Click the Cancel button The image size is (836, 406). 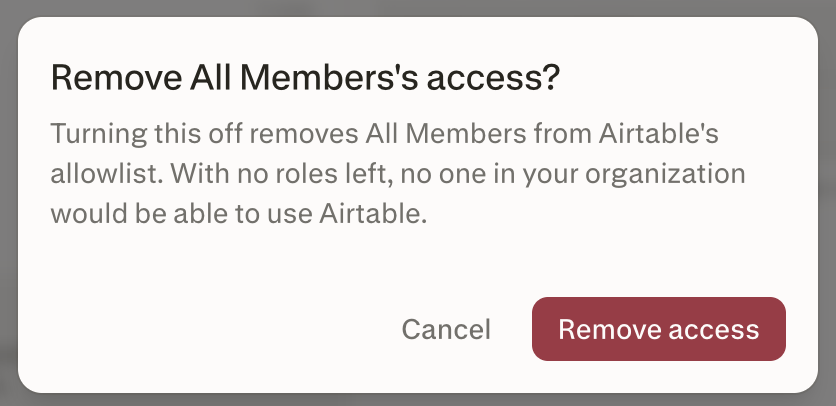coord(446,329)
